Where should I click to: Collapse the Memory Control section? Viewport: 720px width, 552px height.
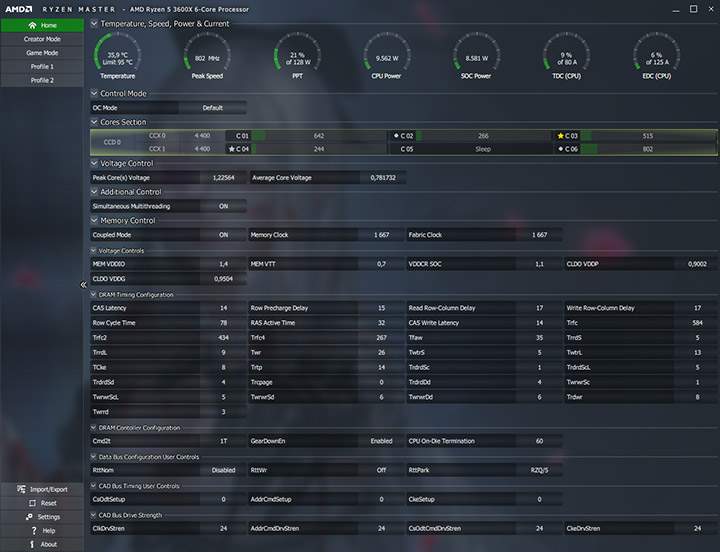coord(94,220)
